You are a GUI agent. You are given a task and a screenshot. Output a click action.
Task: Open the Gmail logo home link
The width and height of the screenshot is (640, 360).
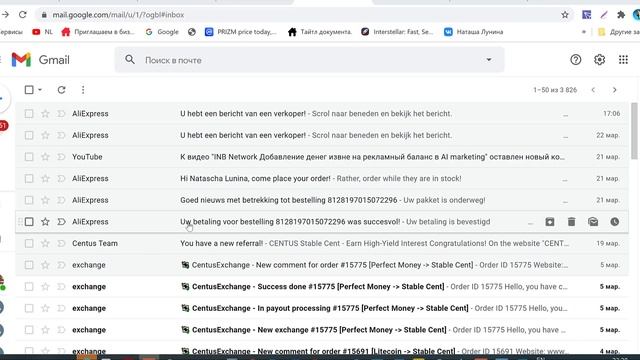point(40,60)
